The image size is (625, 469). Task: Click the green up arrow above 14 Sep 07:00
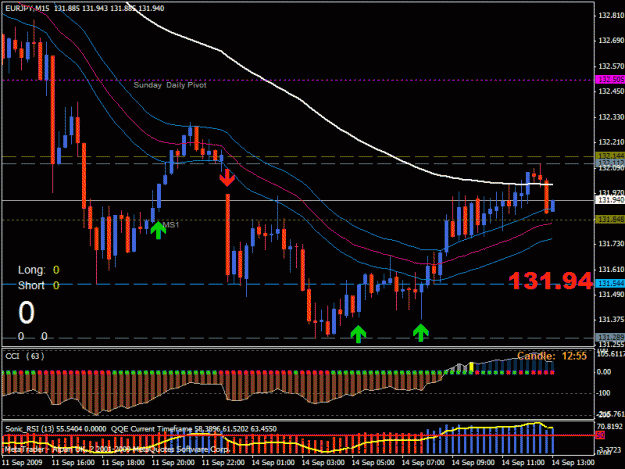[x=421, y=333]
